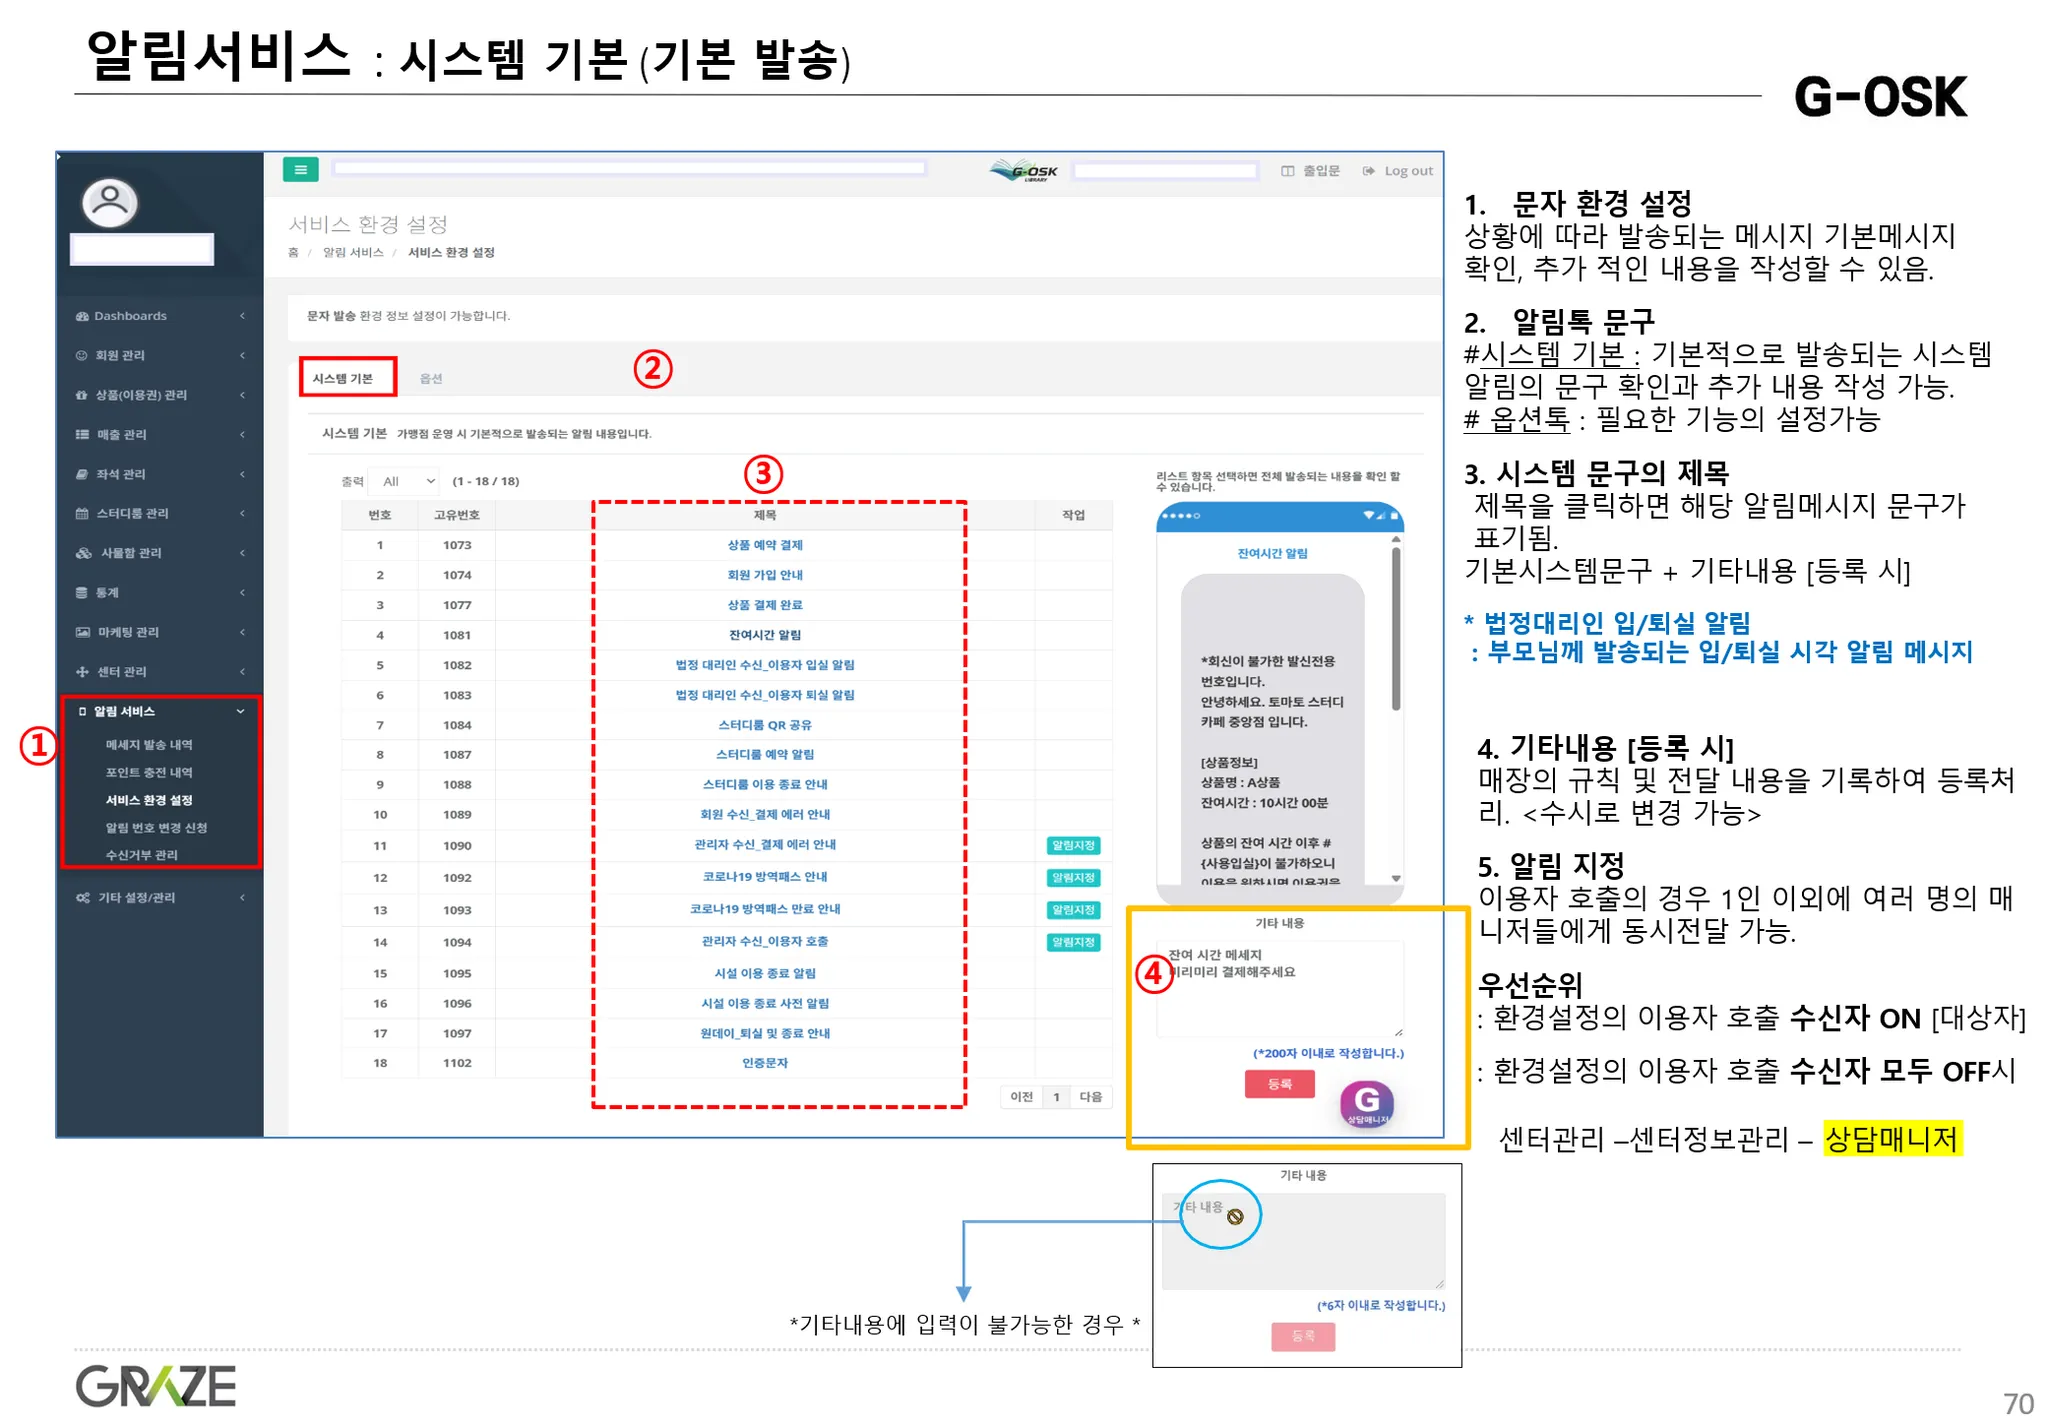Click the red 등록 button

click(x=1279, y=1084)
